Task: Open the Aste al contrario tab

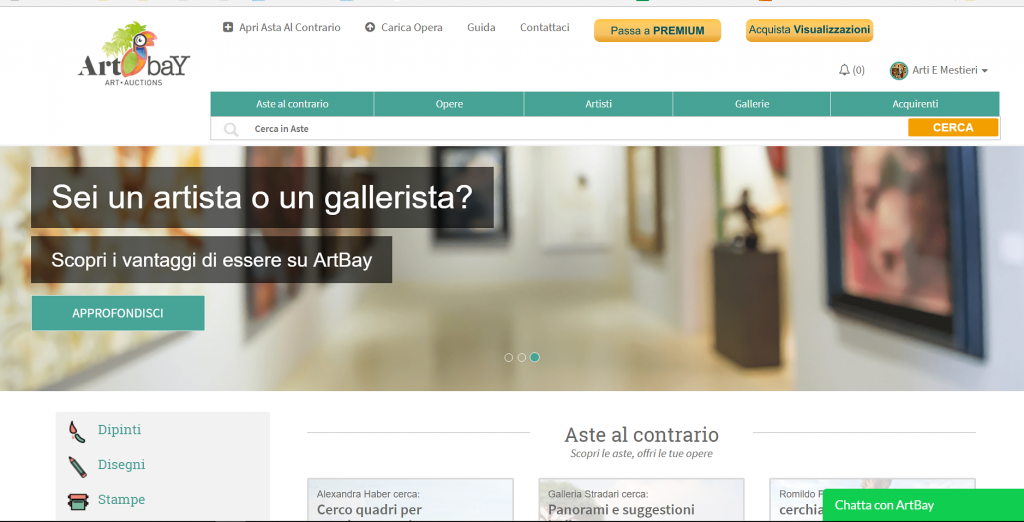Action: 292,104
